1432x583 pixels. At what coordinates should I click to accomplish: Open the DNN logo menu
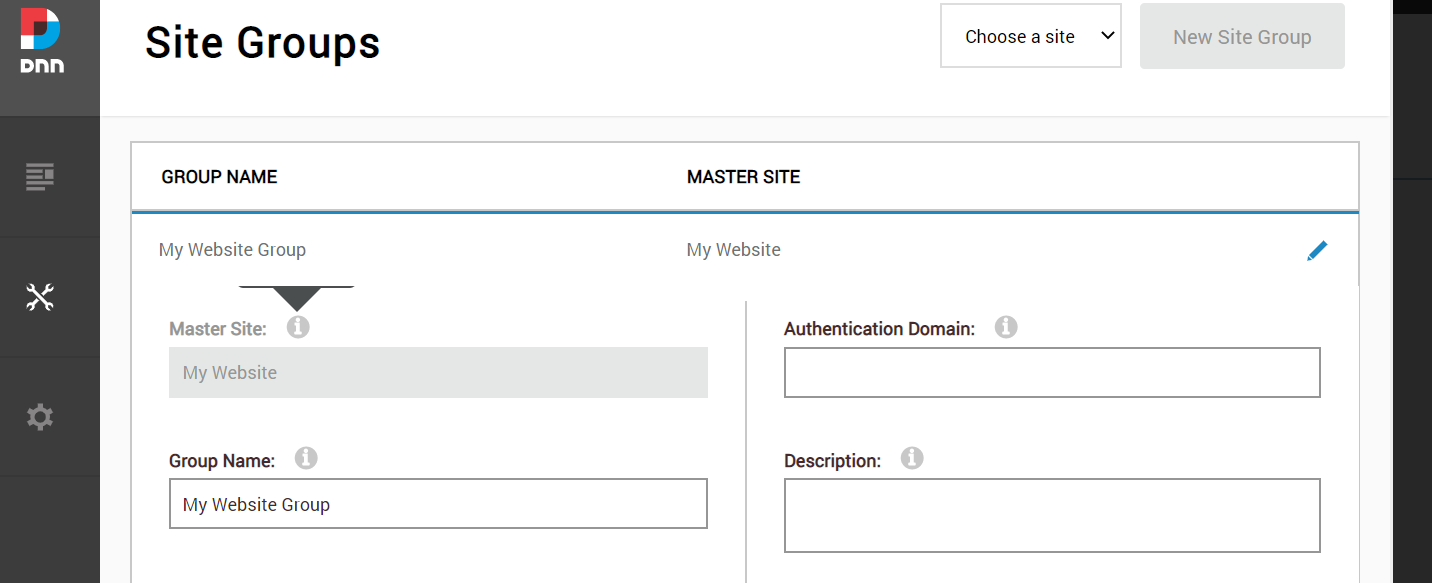point(40,40)
